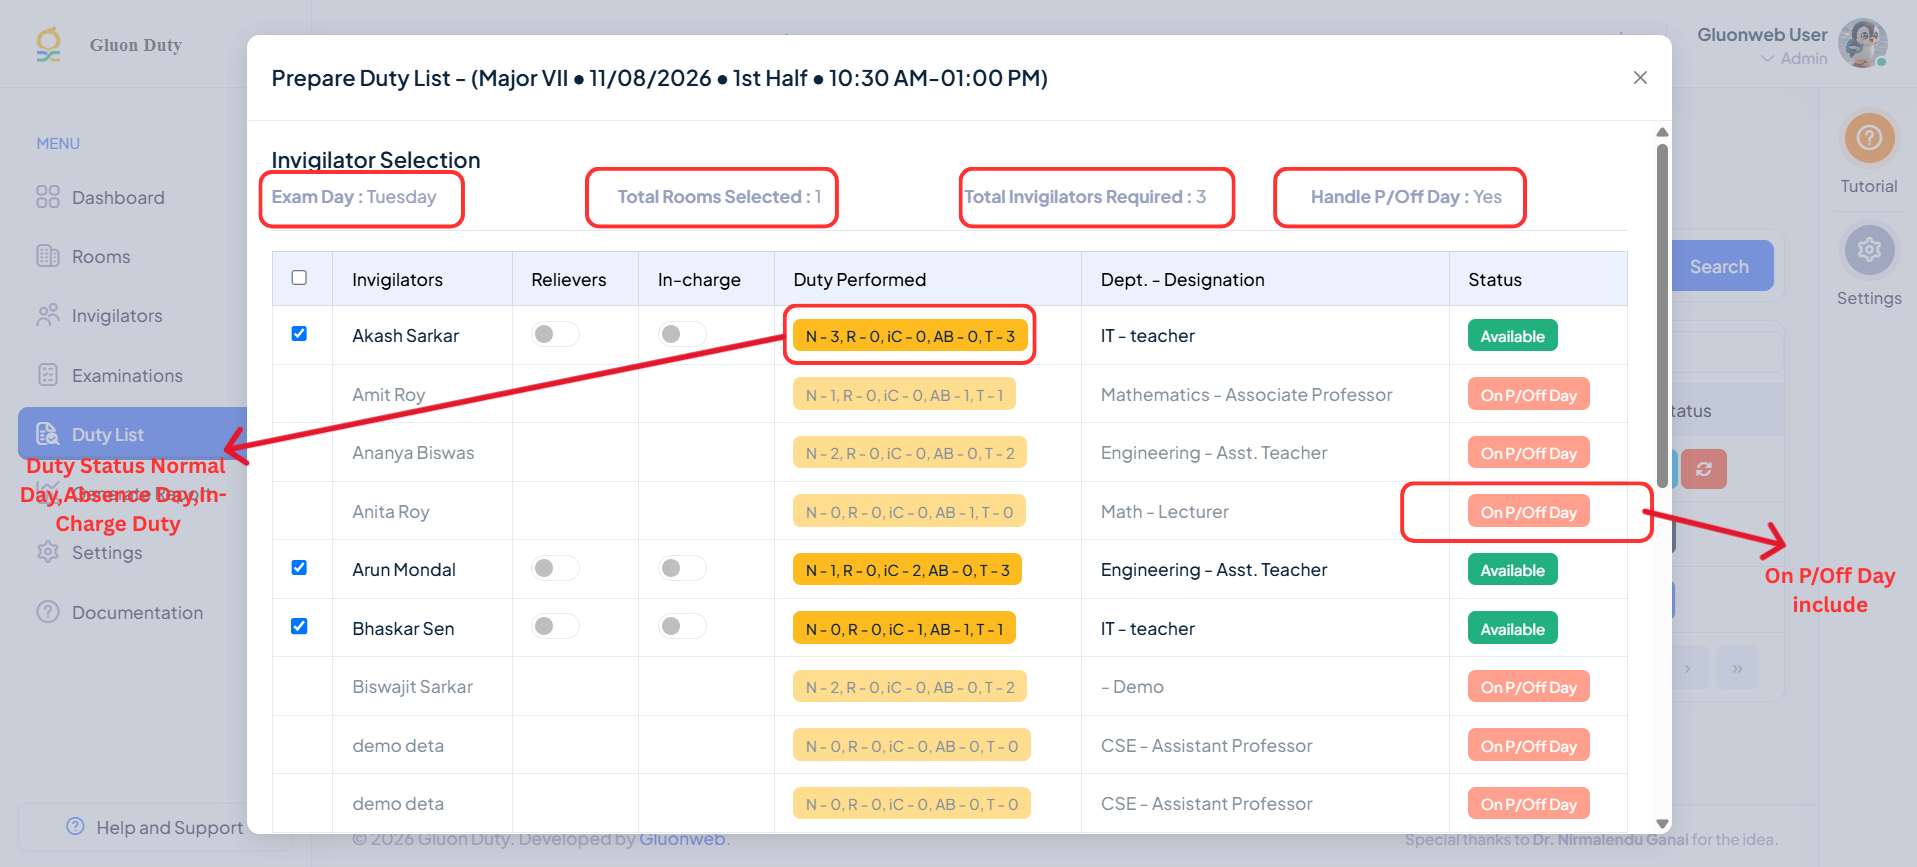Uncheck Bhaskar Sen's checkbox
This screenshot has width=1917, height=867.
tap(299, 627)
